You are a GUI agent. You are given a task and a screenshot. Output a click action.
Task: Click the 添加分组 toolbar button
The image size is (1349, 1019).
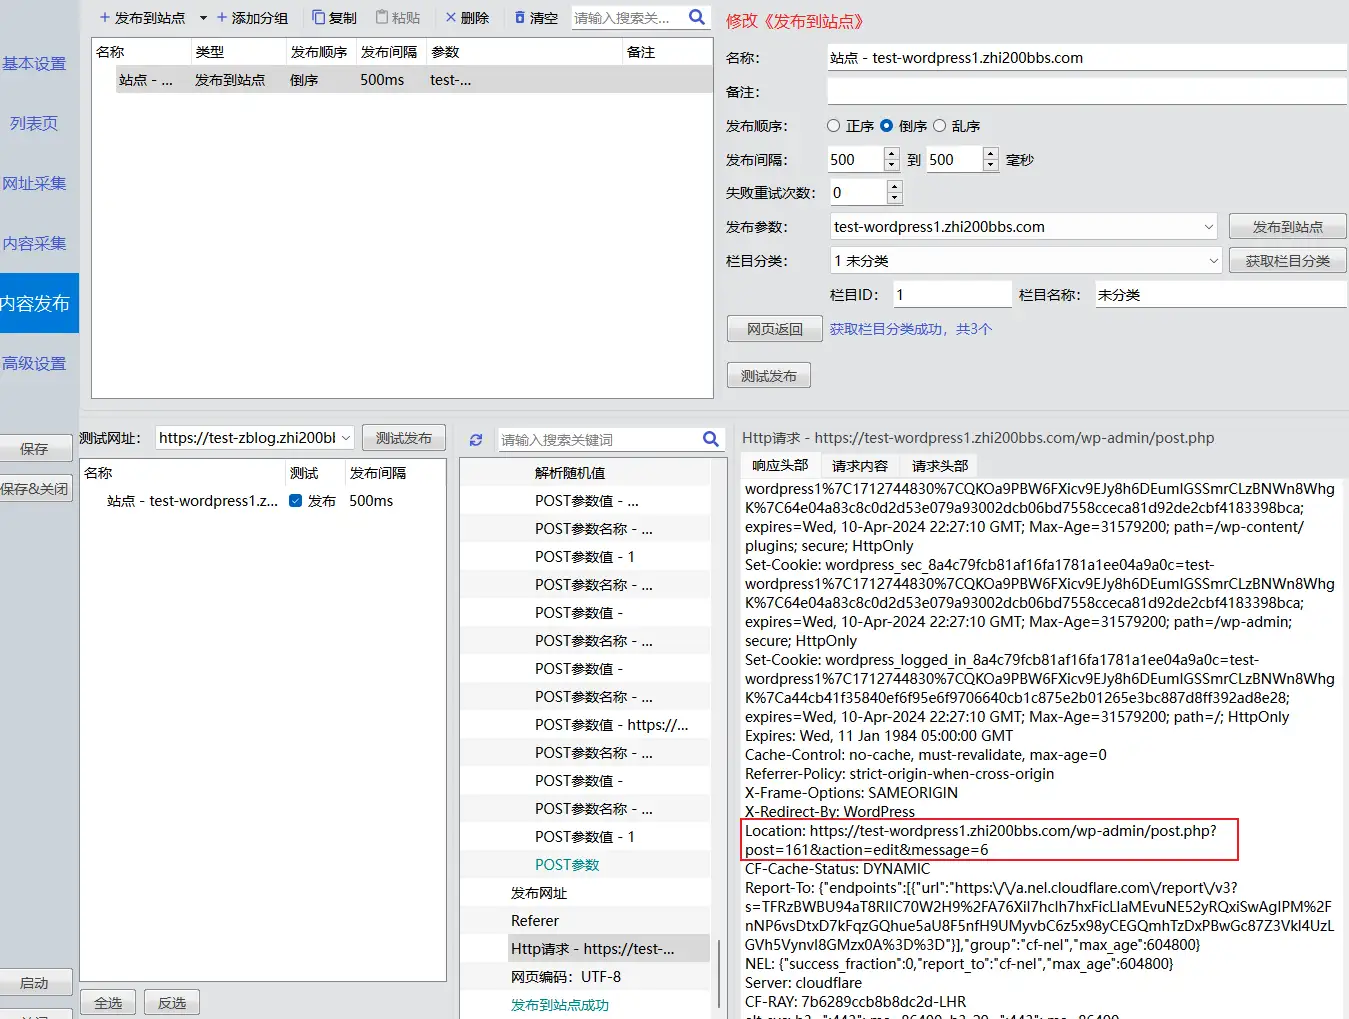click(252, 18)
